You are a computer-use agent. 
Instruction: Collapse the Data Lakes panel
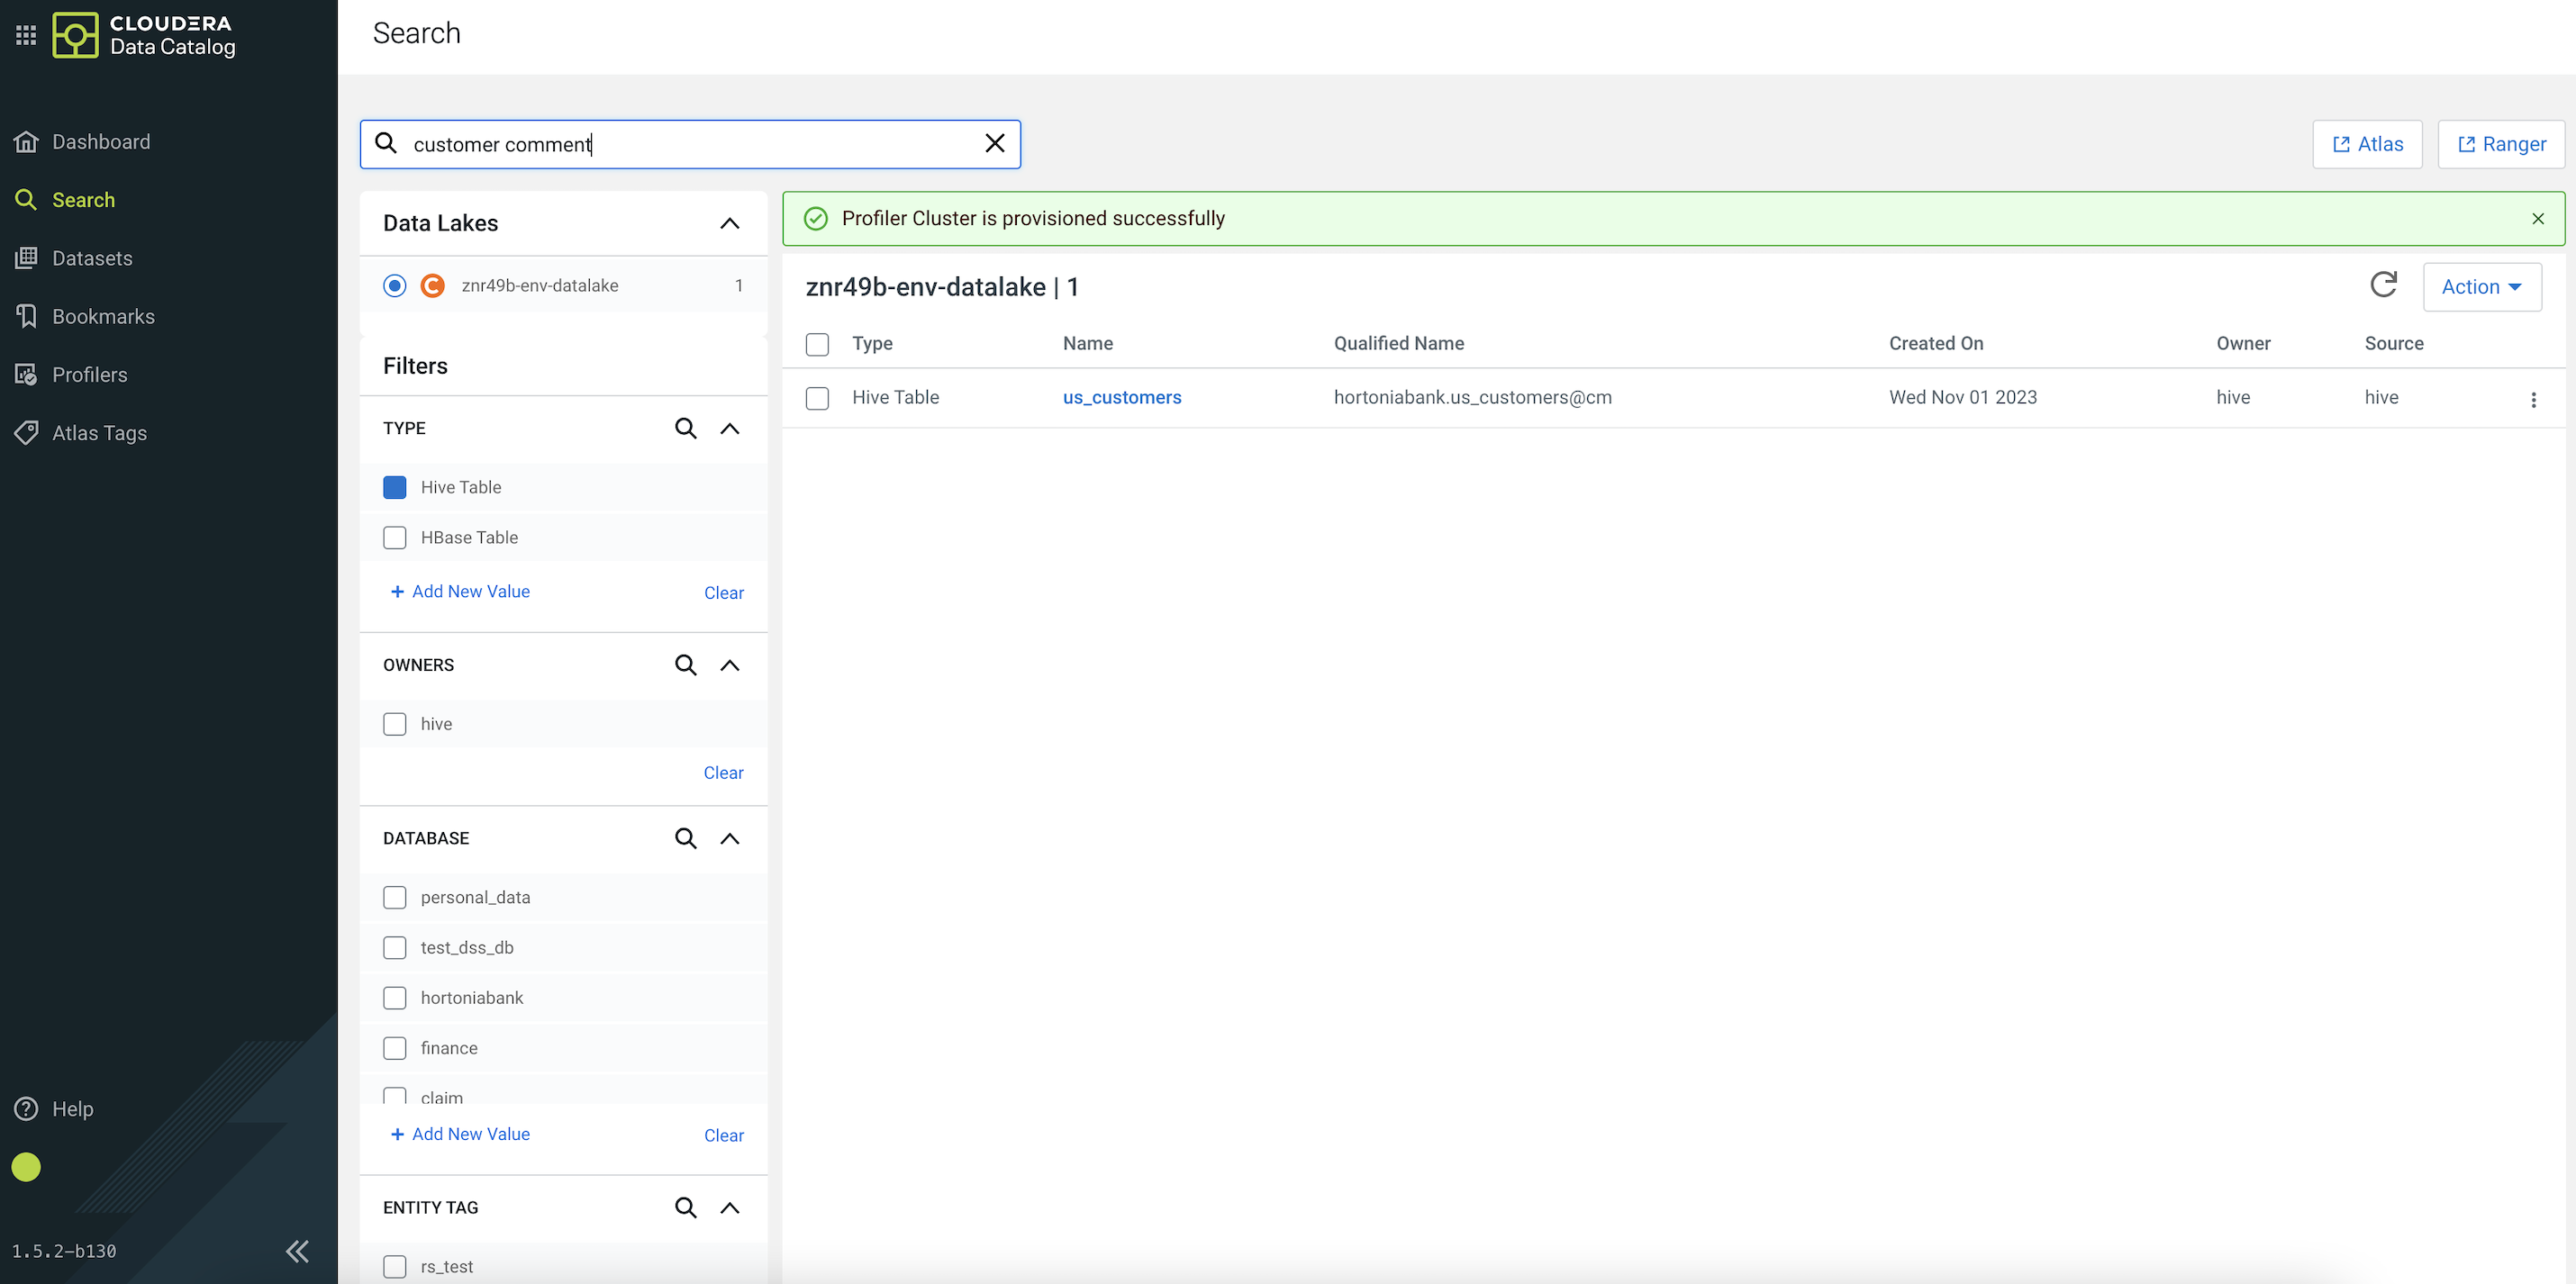729,223
